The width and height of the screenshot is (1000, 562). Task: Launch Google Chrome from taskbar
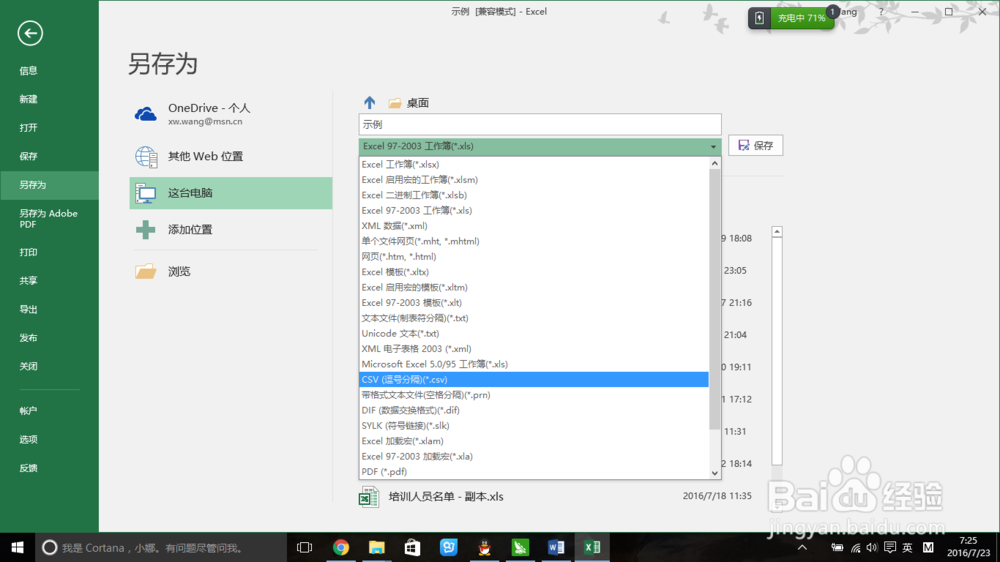[x=341, y=547]
